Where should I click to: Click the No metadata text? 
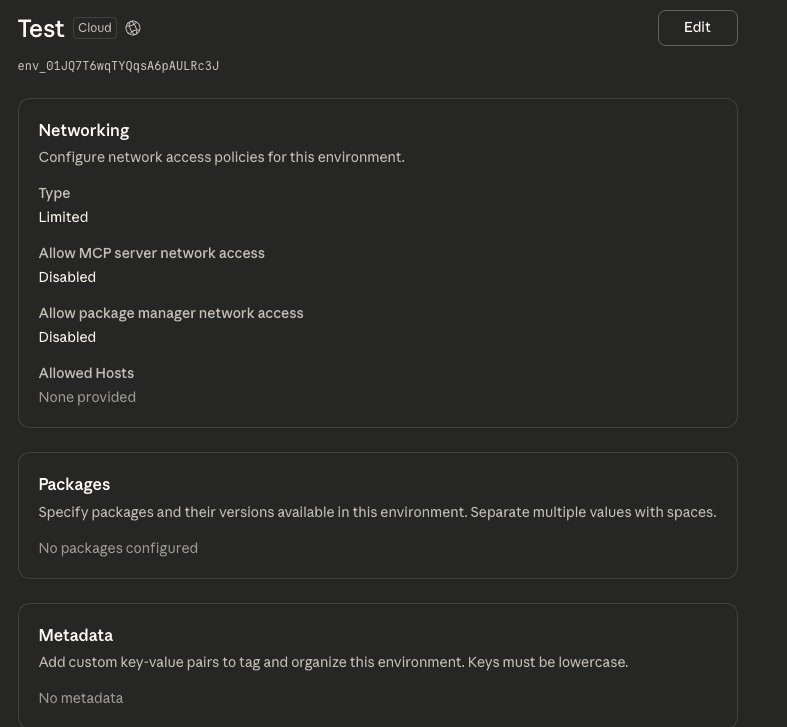point(81,698)
